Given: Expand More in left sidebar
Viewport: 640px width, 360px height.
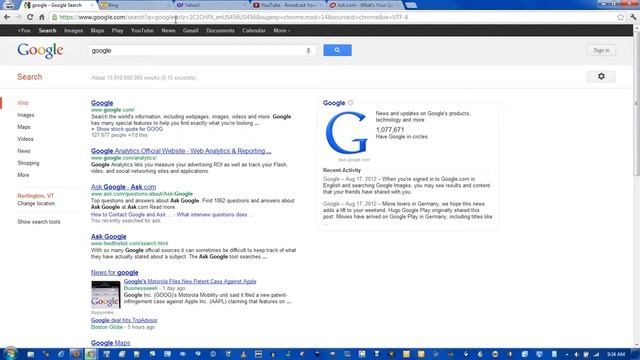Looking at the screenshot, I should 23,175.
